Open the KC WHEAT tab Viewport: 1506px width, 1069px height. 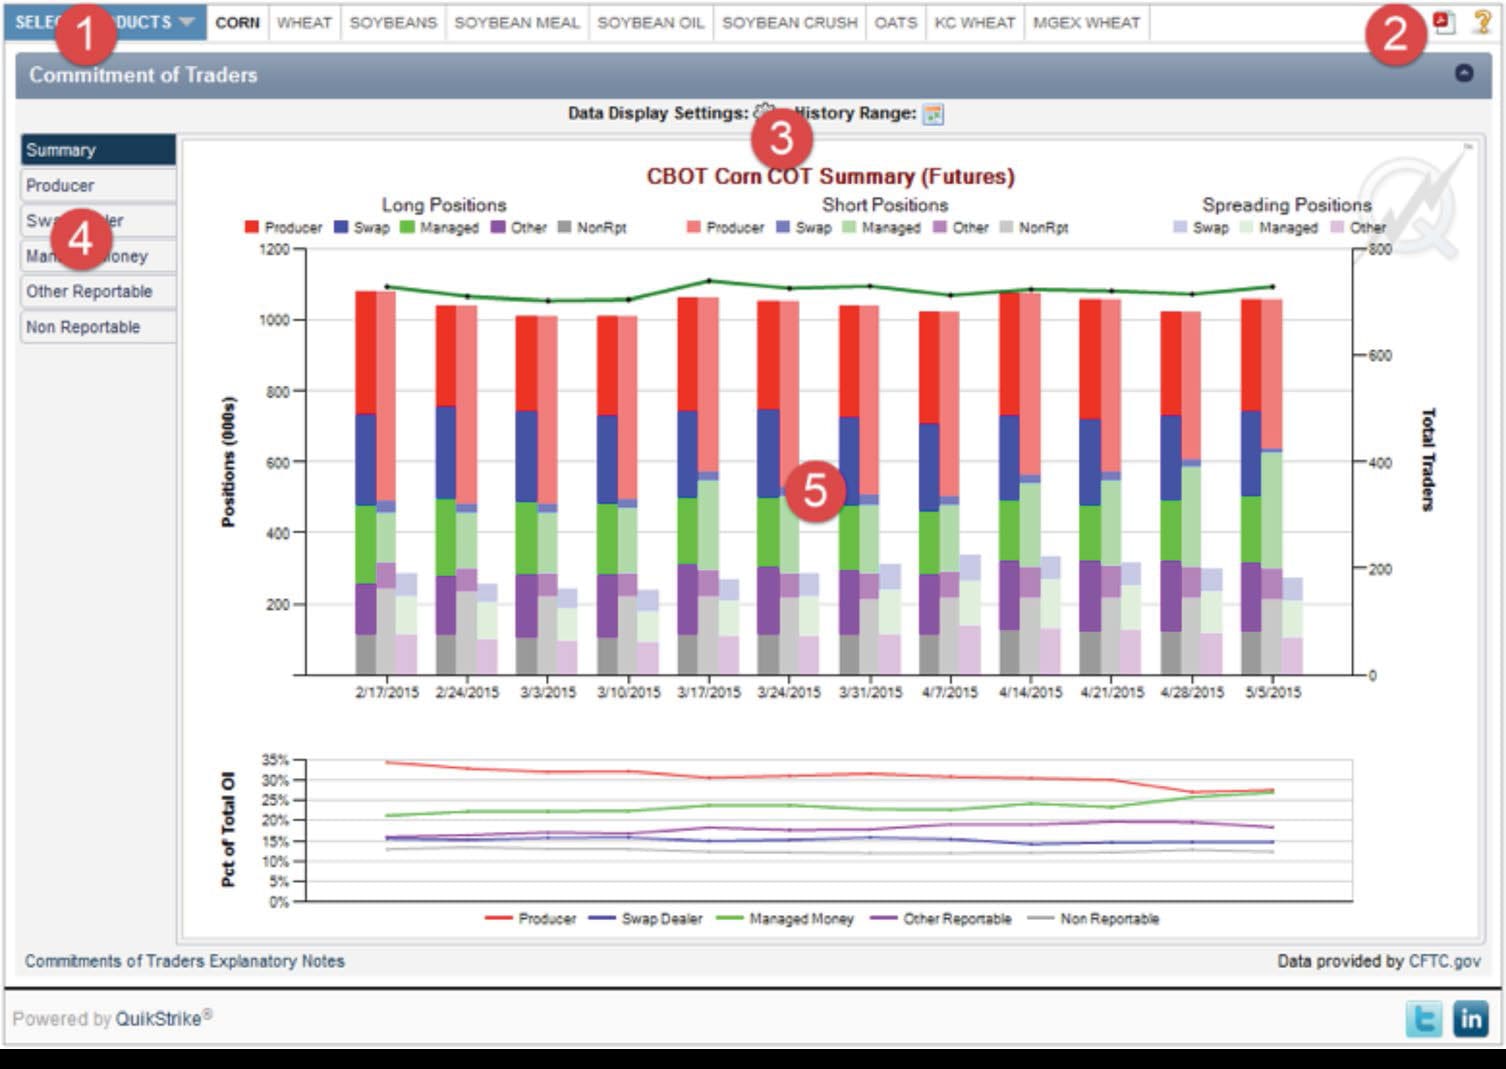975,22
